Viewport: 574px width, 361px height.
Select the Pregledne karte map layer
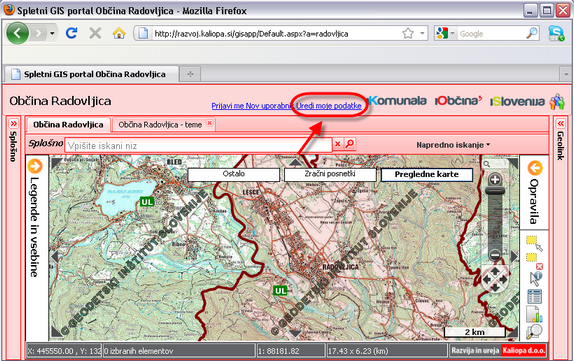click(x=426, y=175)
